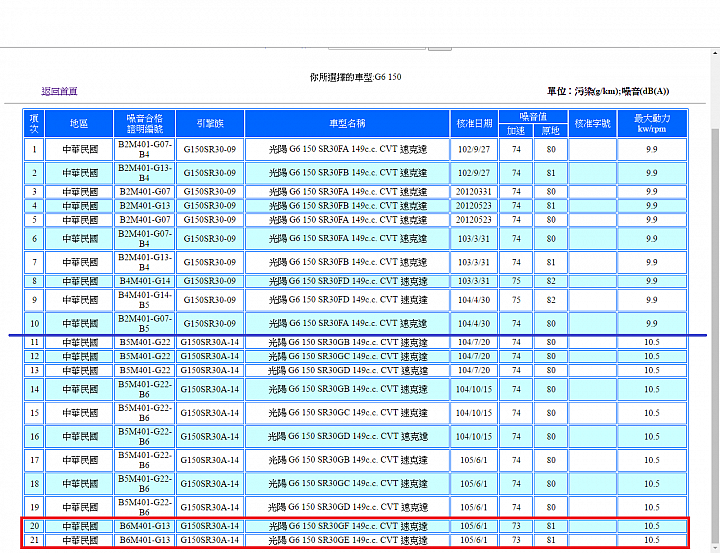Click the 噪音值 header cell
This screenshot has width=720, height=553.
coord(533,117)
